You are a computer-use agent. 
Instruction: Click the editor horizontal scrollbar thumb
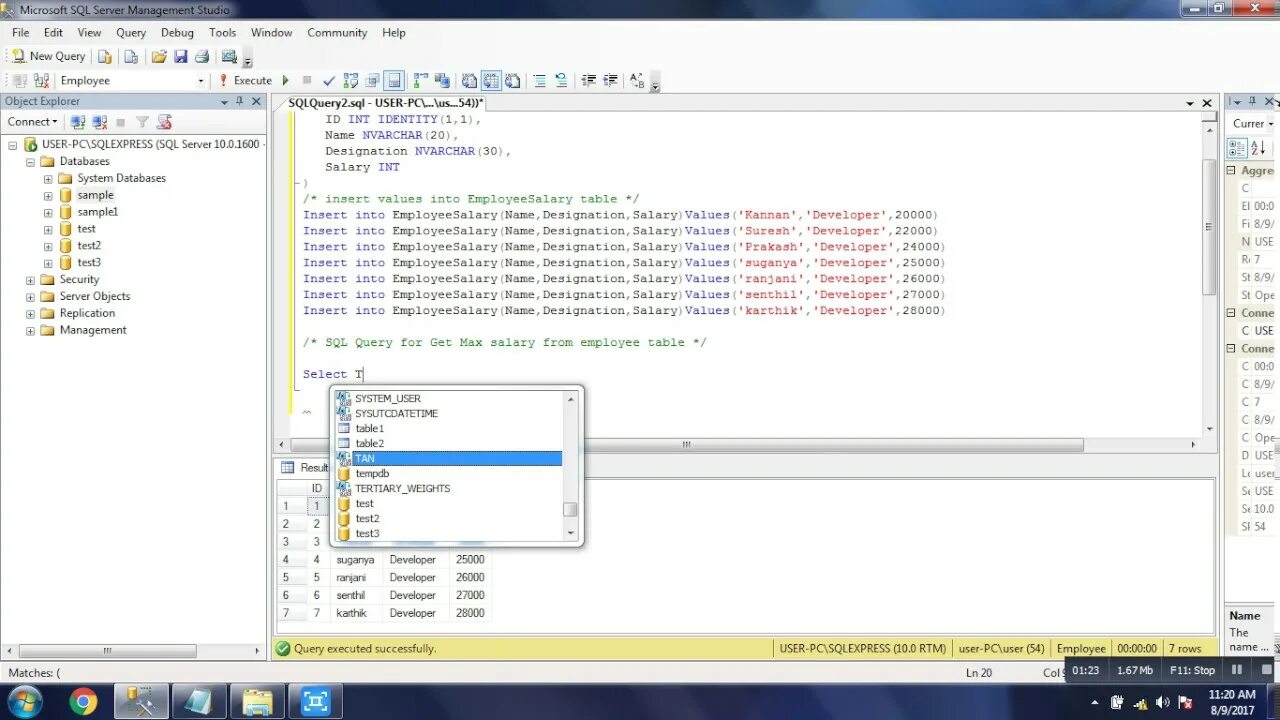point(686,445)
